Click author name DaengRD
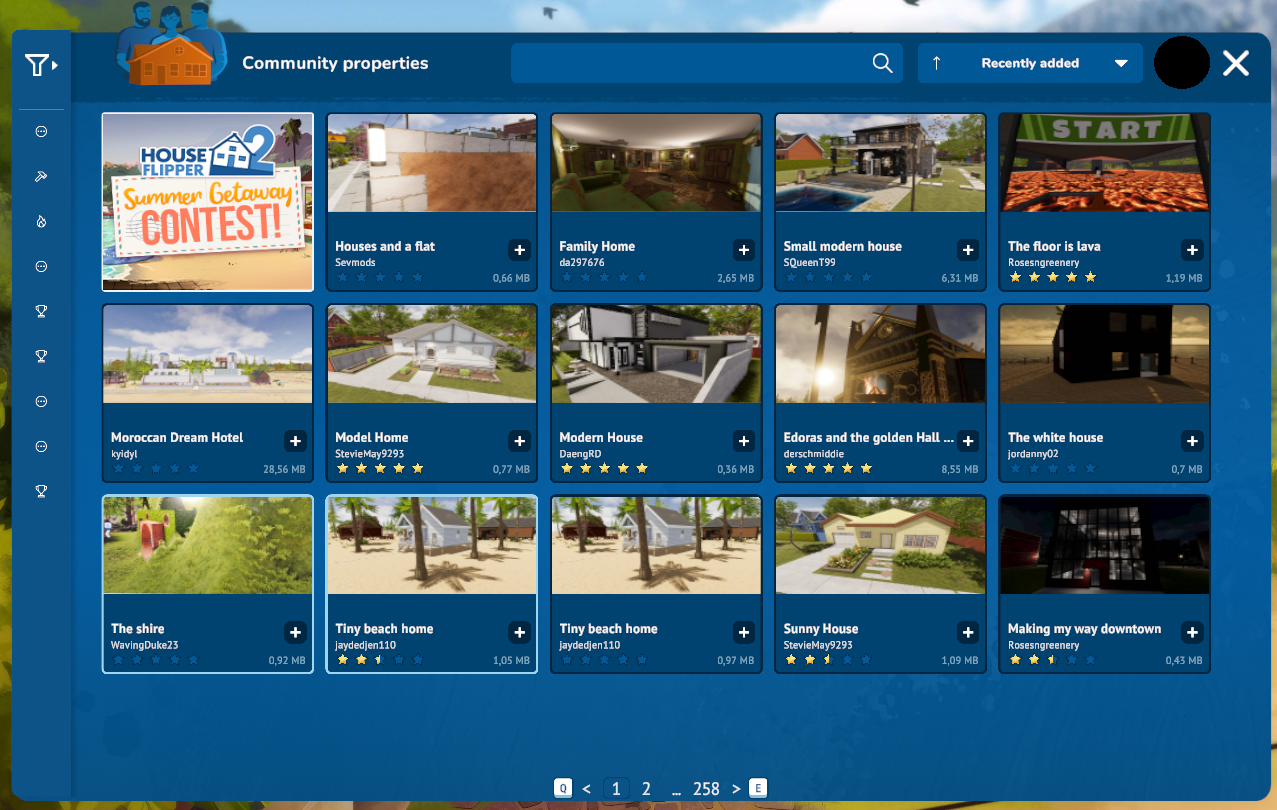The image size is (1277, 810). [580, 453]
